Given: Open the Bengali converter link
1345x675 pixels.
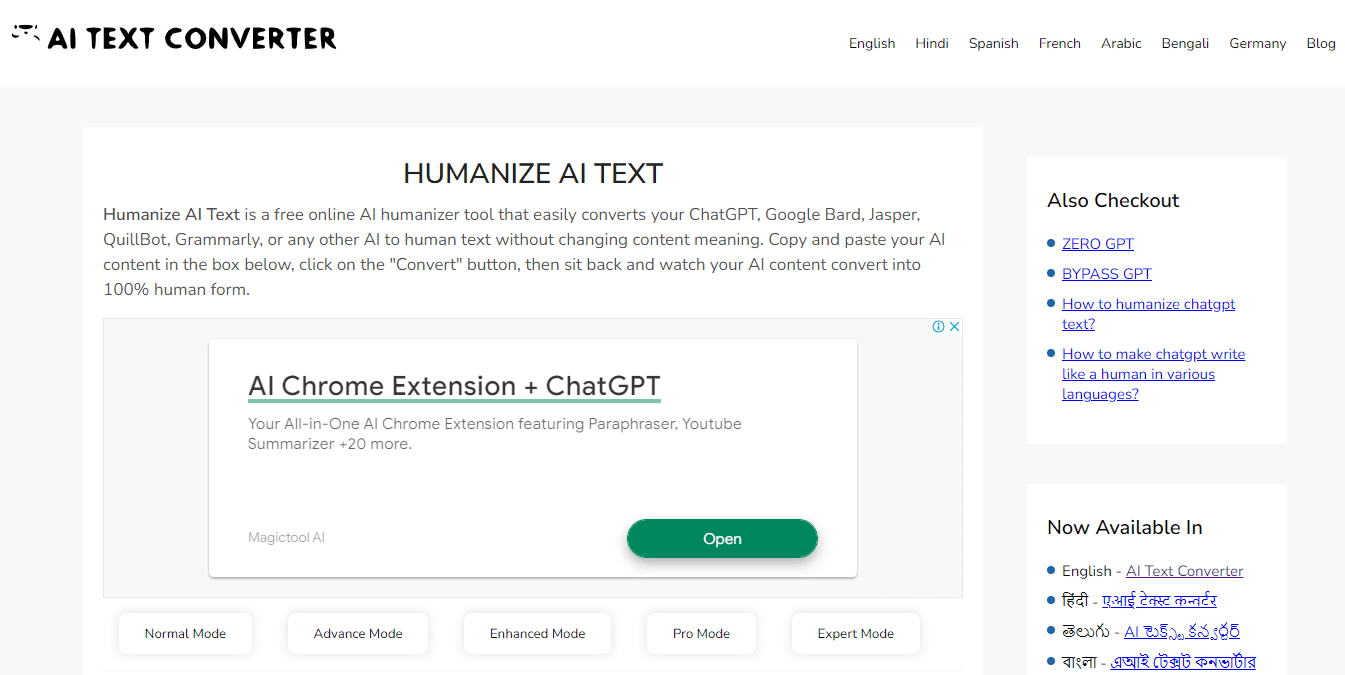Looking at the screenshot, I should (x=1184, y=661).
